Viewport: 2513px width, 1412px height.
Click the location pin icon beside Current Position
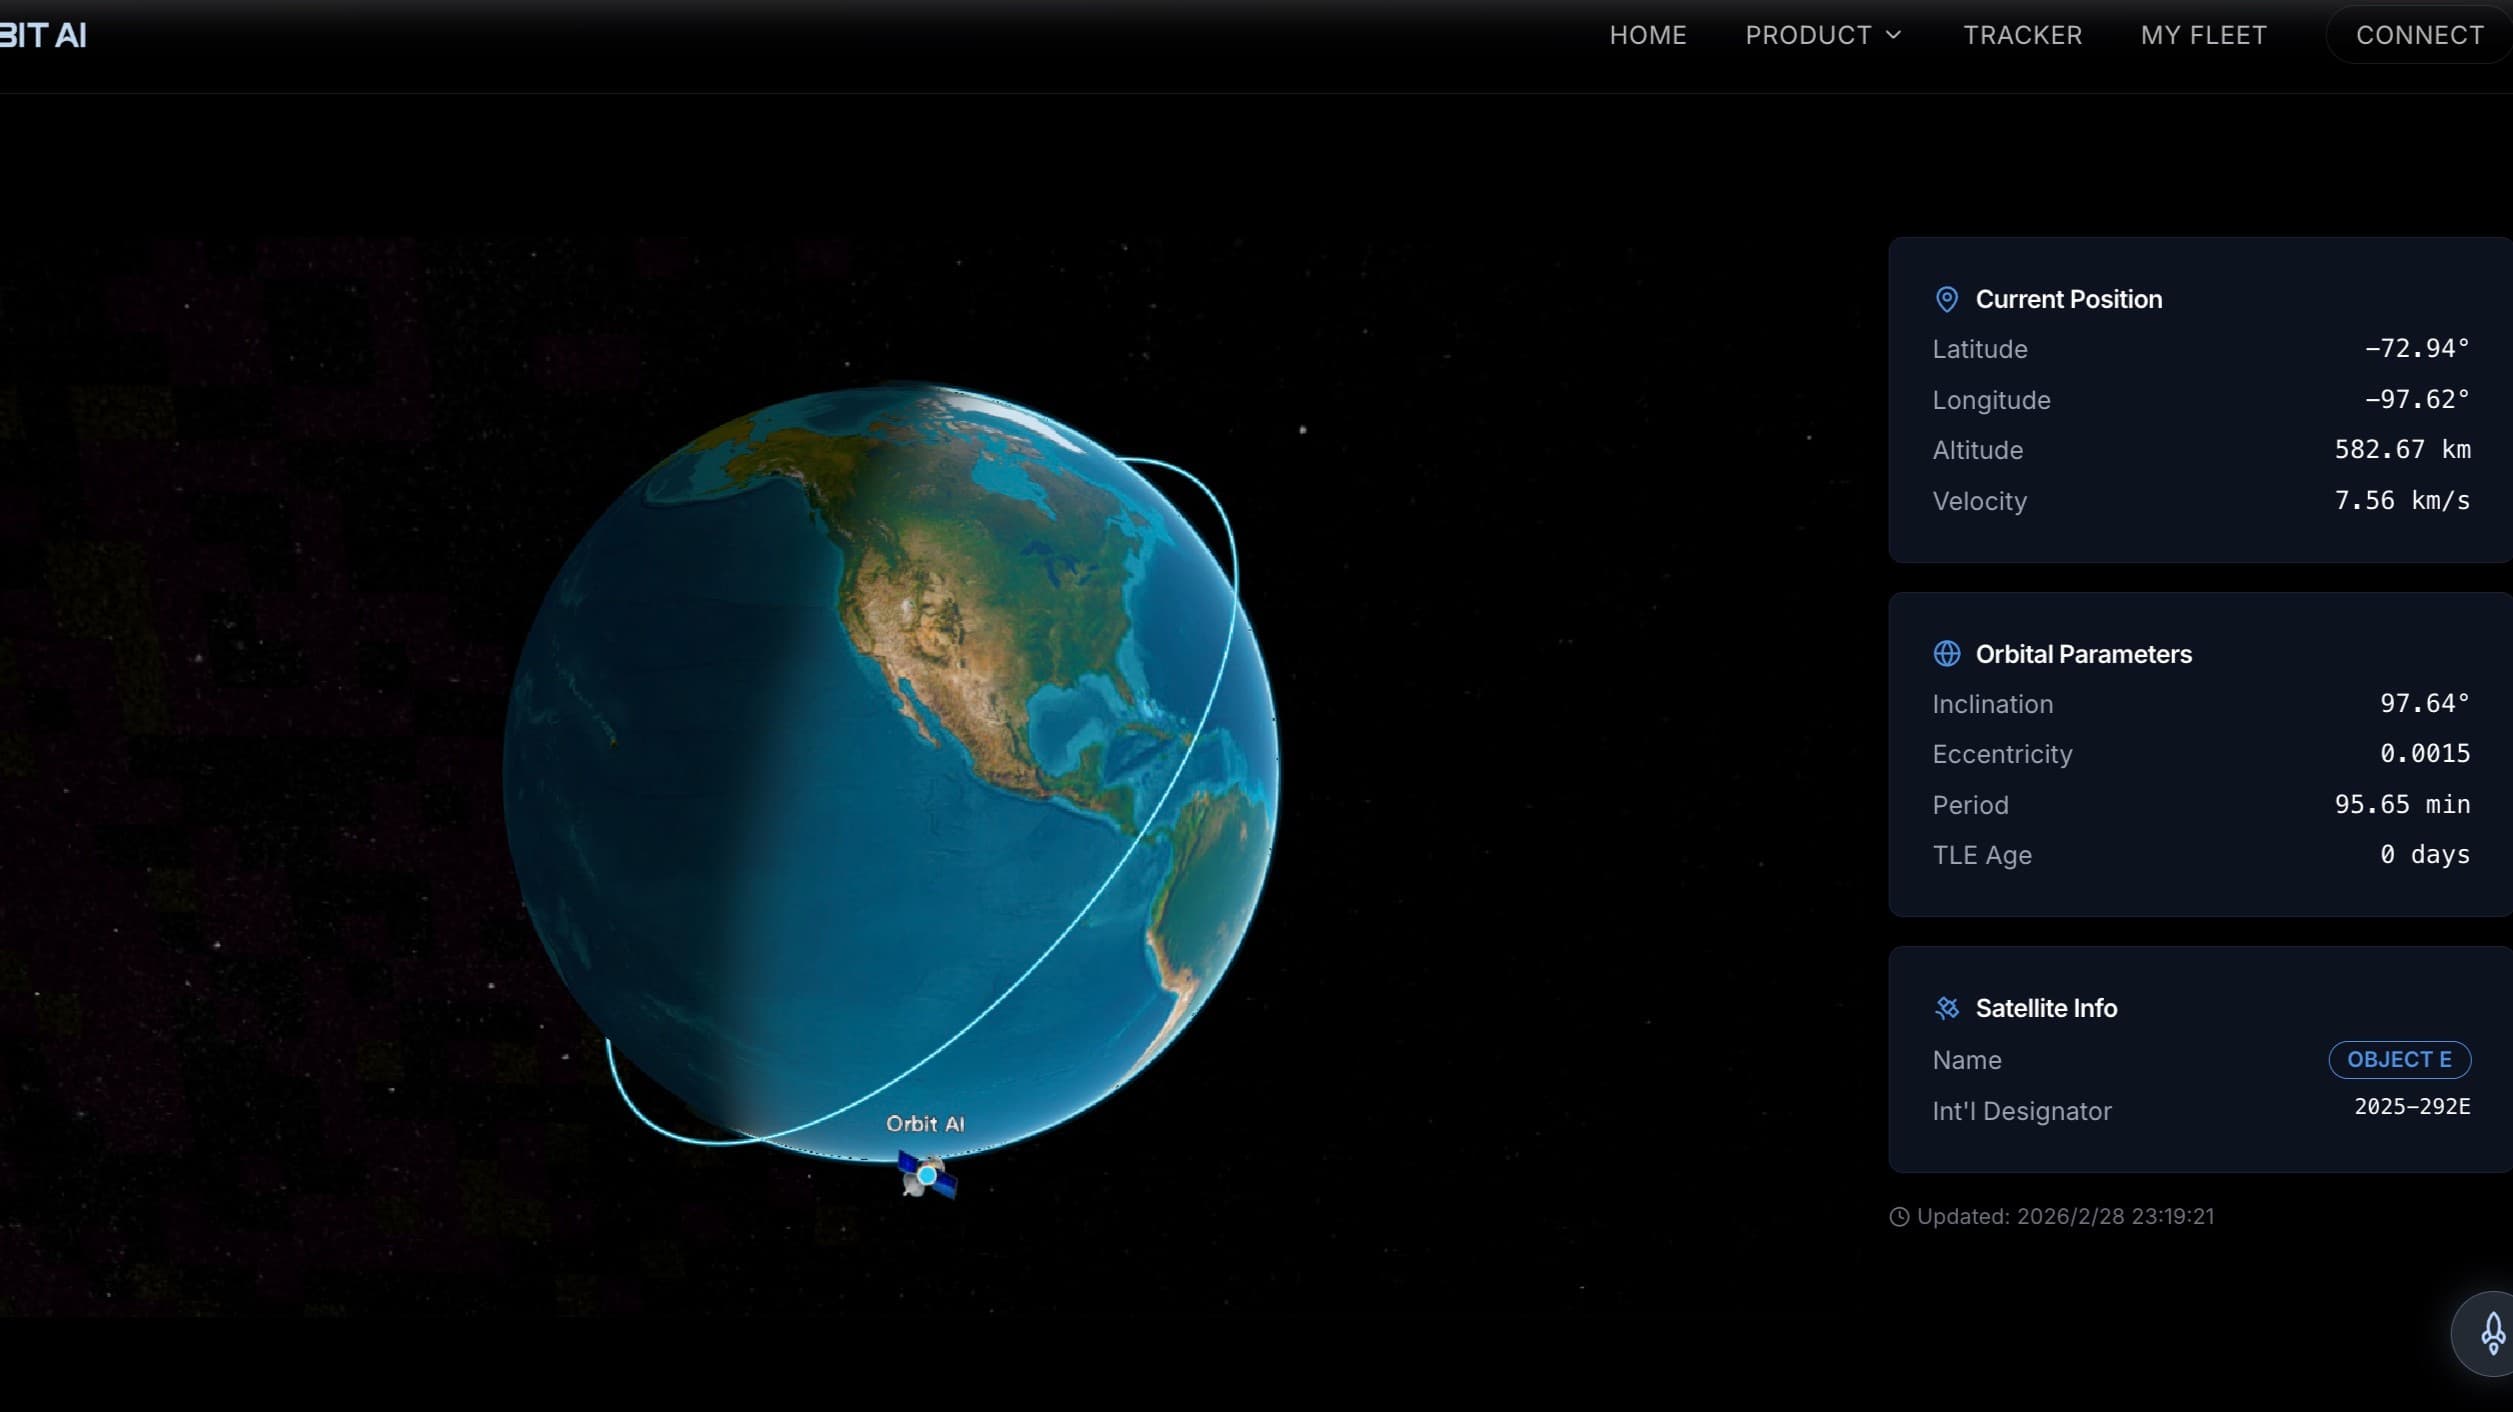1946,299
